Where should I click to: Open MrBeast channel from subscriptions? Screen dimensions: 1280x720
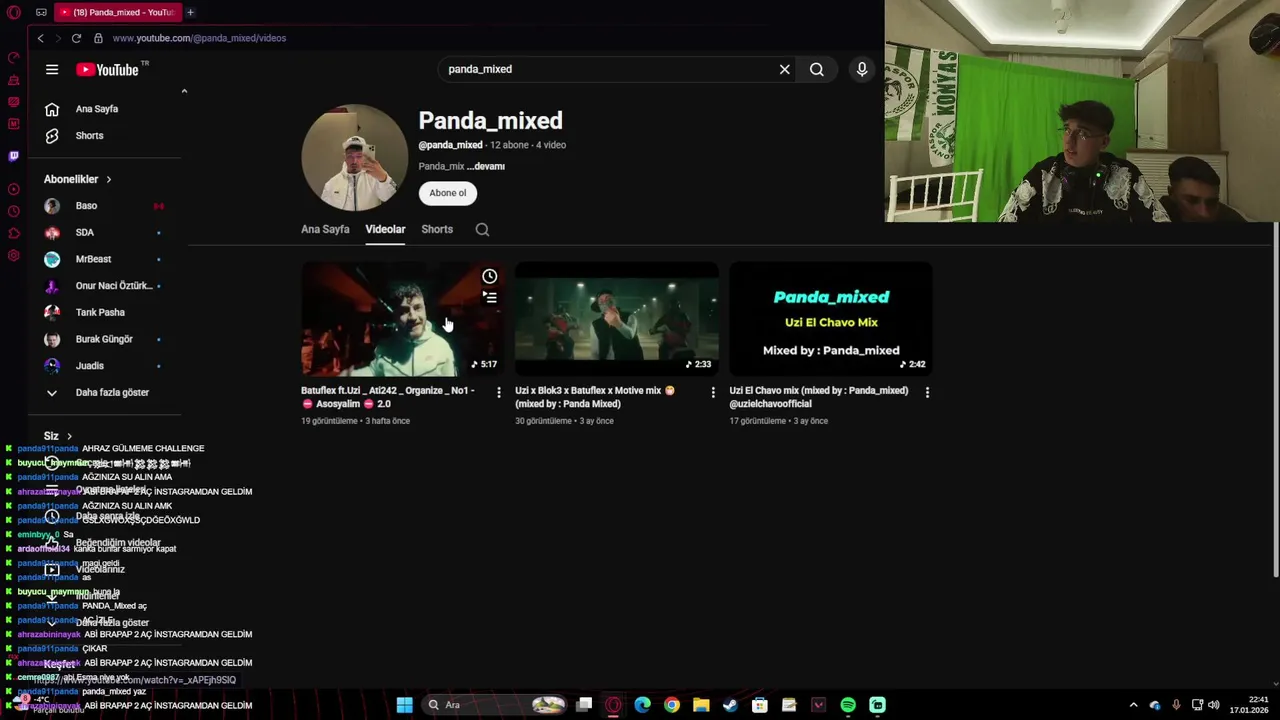(103, 260)
